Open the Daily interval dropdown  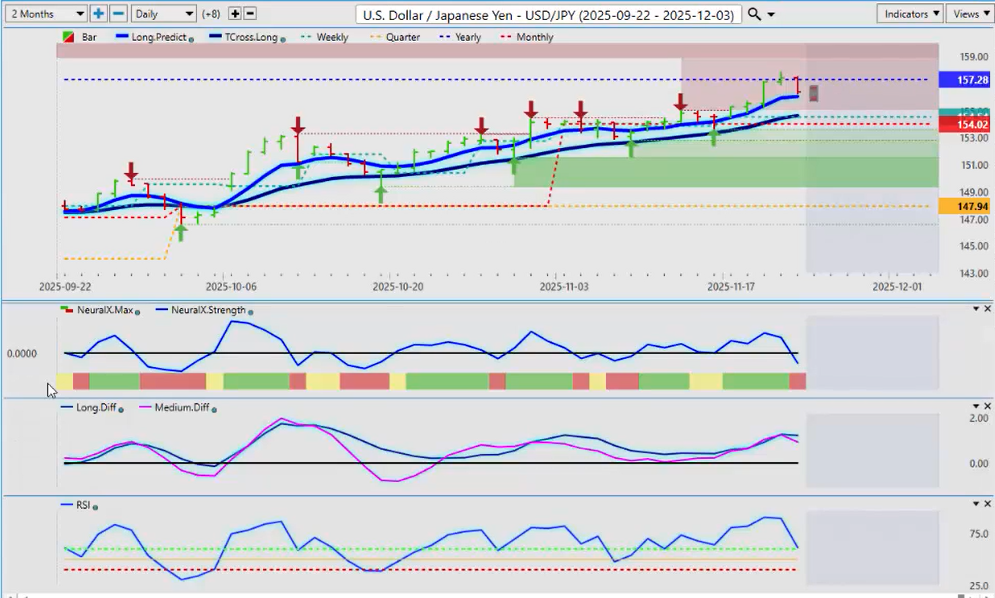pos(163,14)
